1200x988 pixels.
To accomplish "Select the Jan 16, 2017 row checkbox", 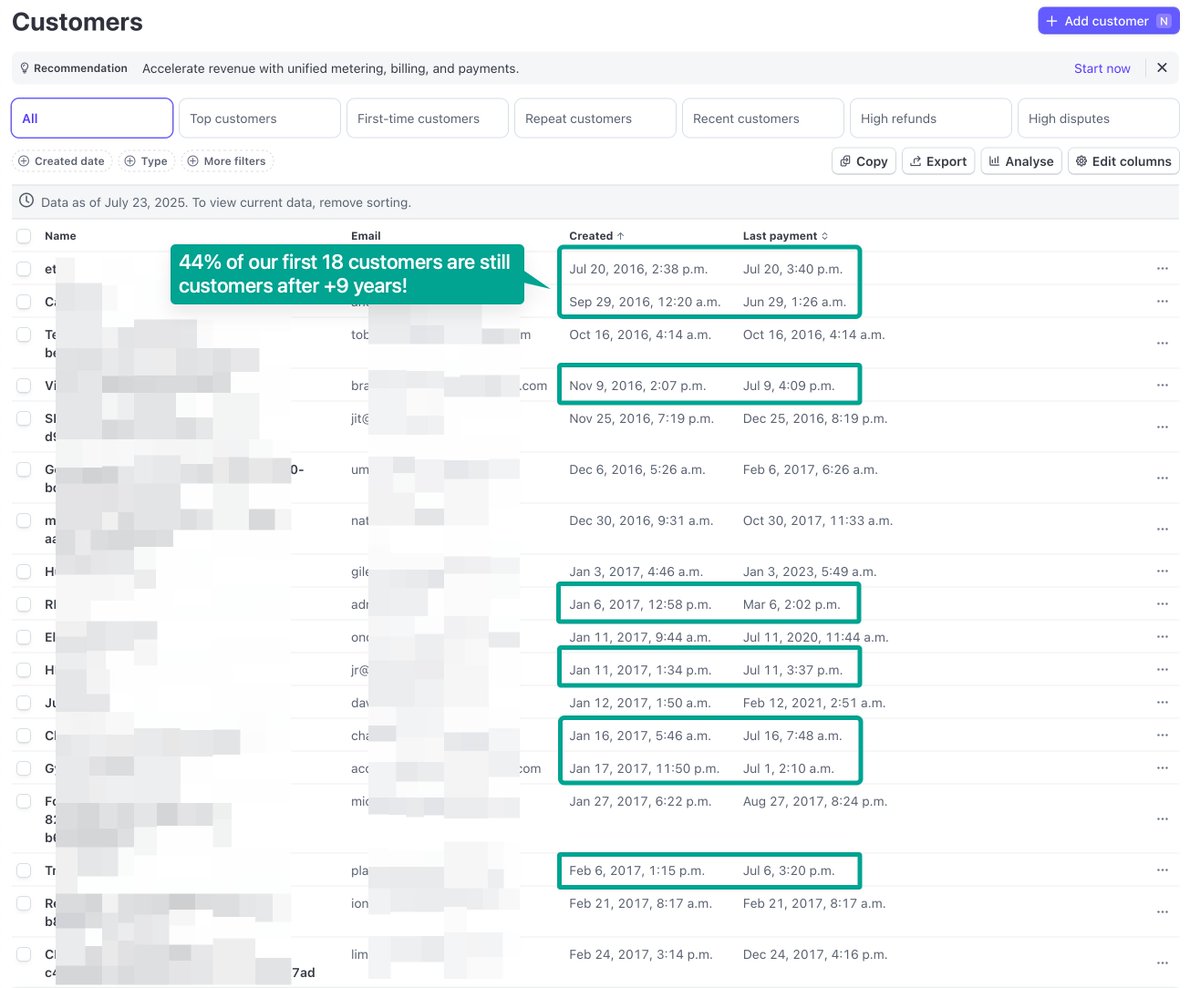I will point(24,735).
